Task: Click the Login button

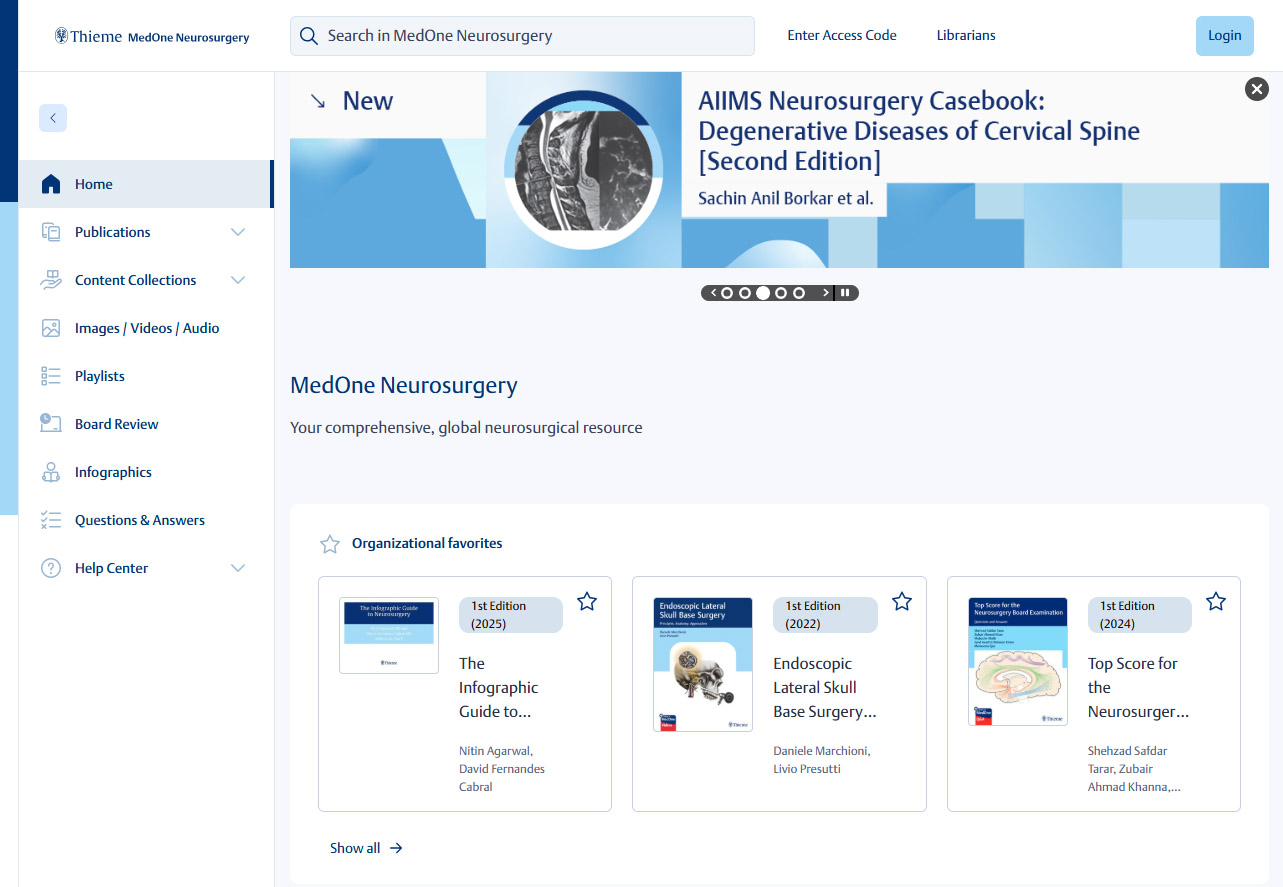Action: coord(1224,36)
